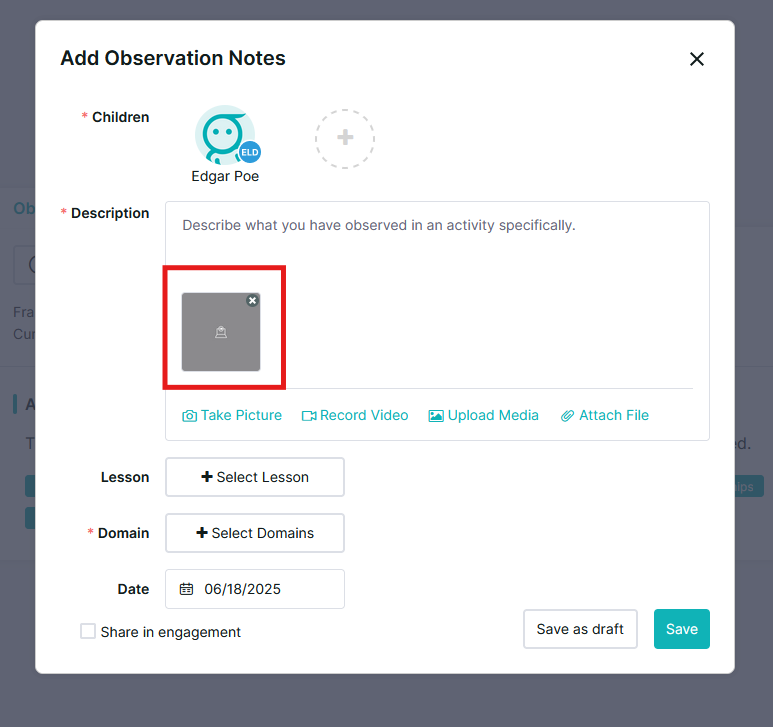Viewport: 773px width, 727px height.
Task: Open Select Domains
Action: click(x=255, y=533)
